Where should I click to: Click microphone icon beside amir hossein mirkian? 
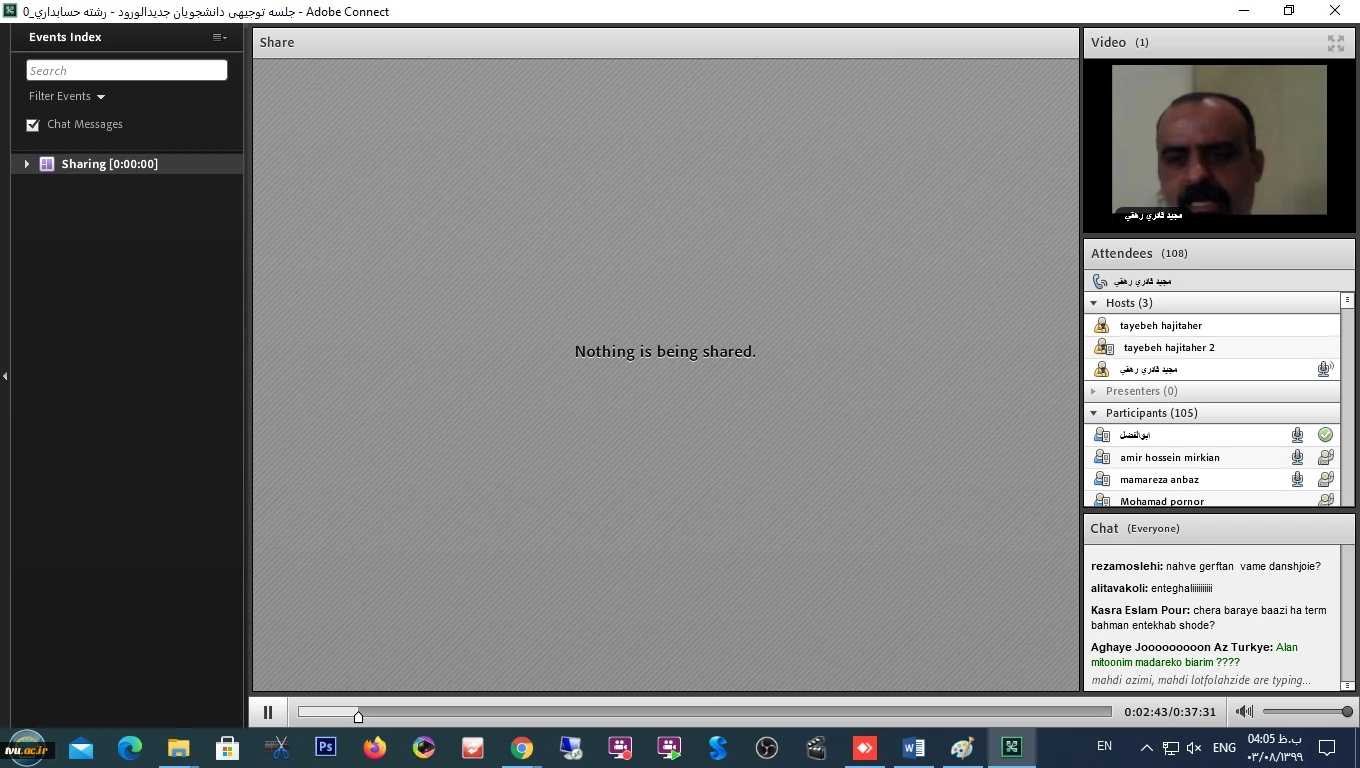point(1297,457)
